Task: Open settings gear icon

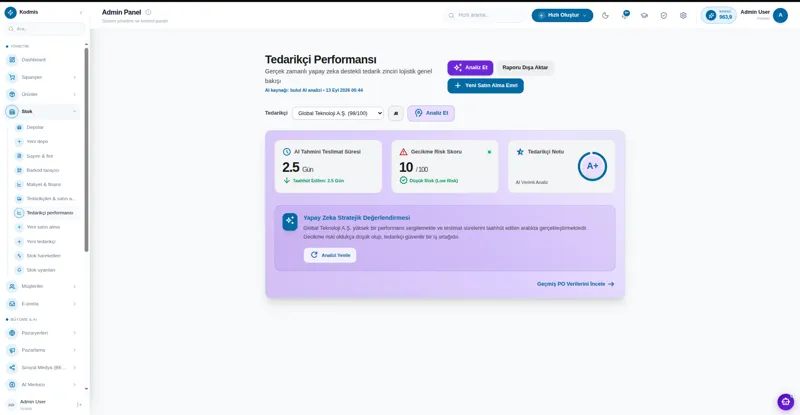Action: click(683, 15)
